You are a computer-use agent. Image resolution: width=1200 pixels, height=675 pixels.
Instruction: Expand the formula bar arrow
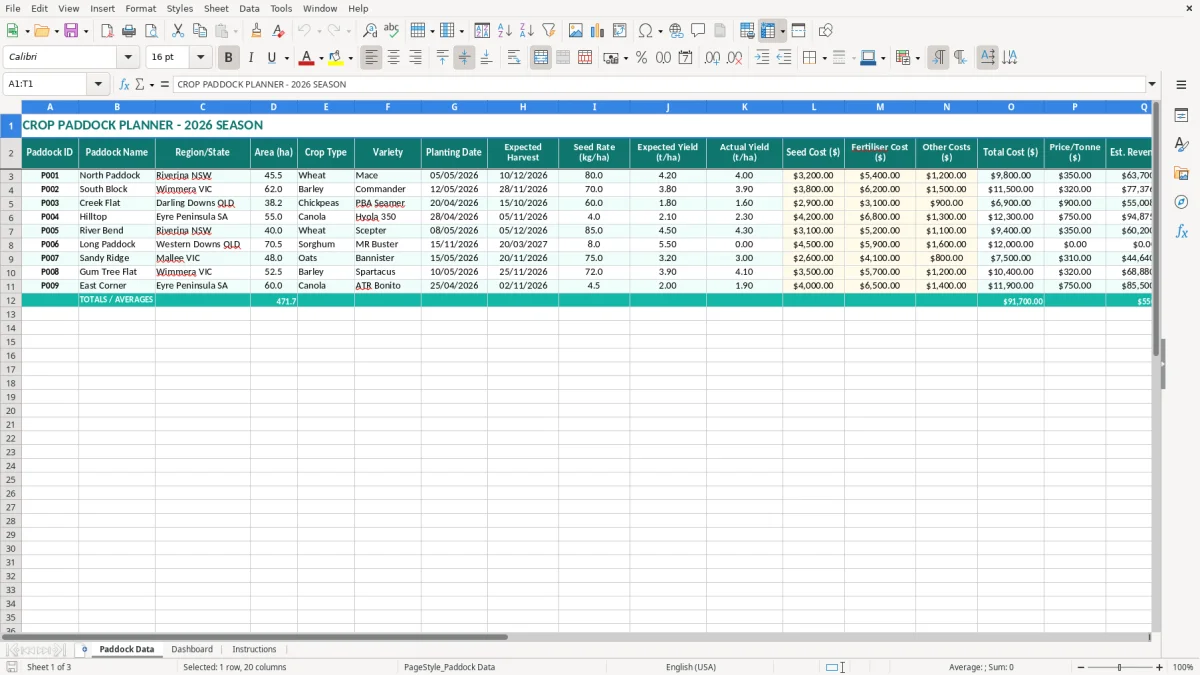[1152, 84]
